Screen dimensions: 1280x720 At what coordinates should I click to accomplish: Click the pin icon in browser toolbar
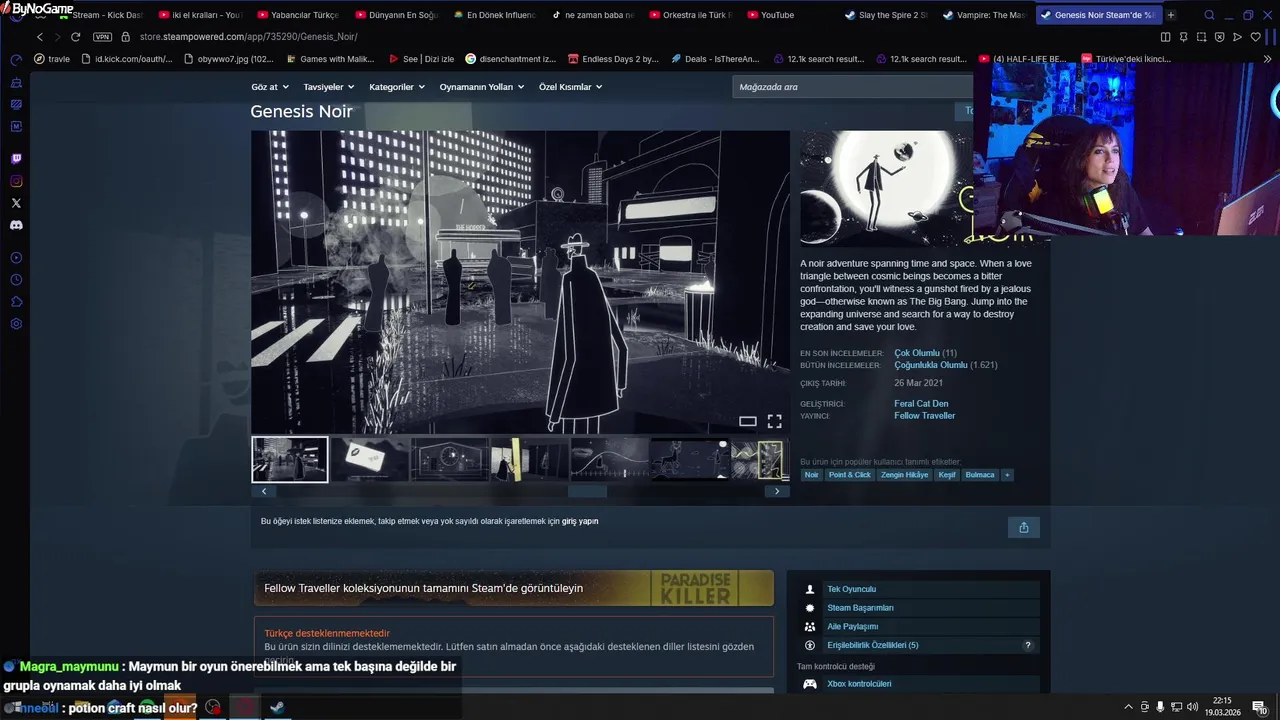1183,37
